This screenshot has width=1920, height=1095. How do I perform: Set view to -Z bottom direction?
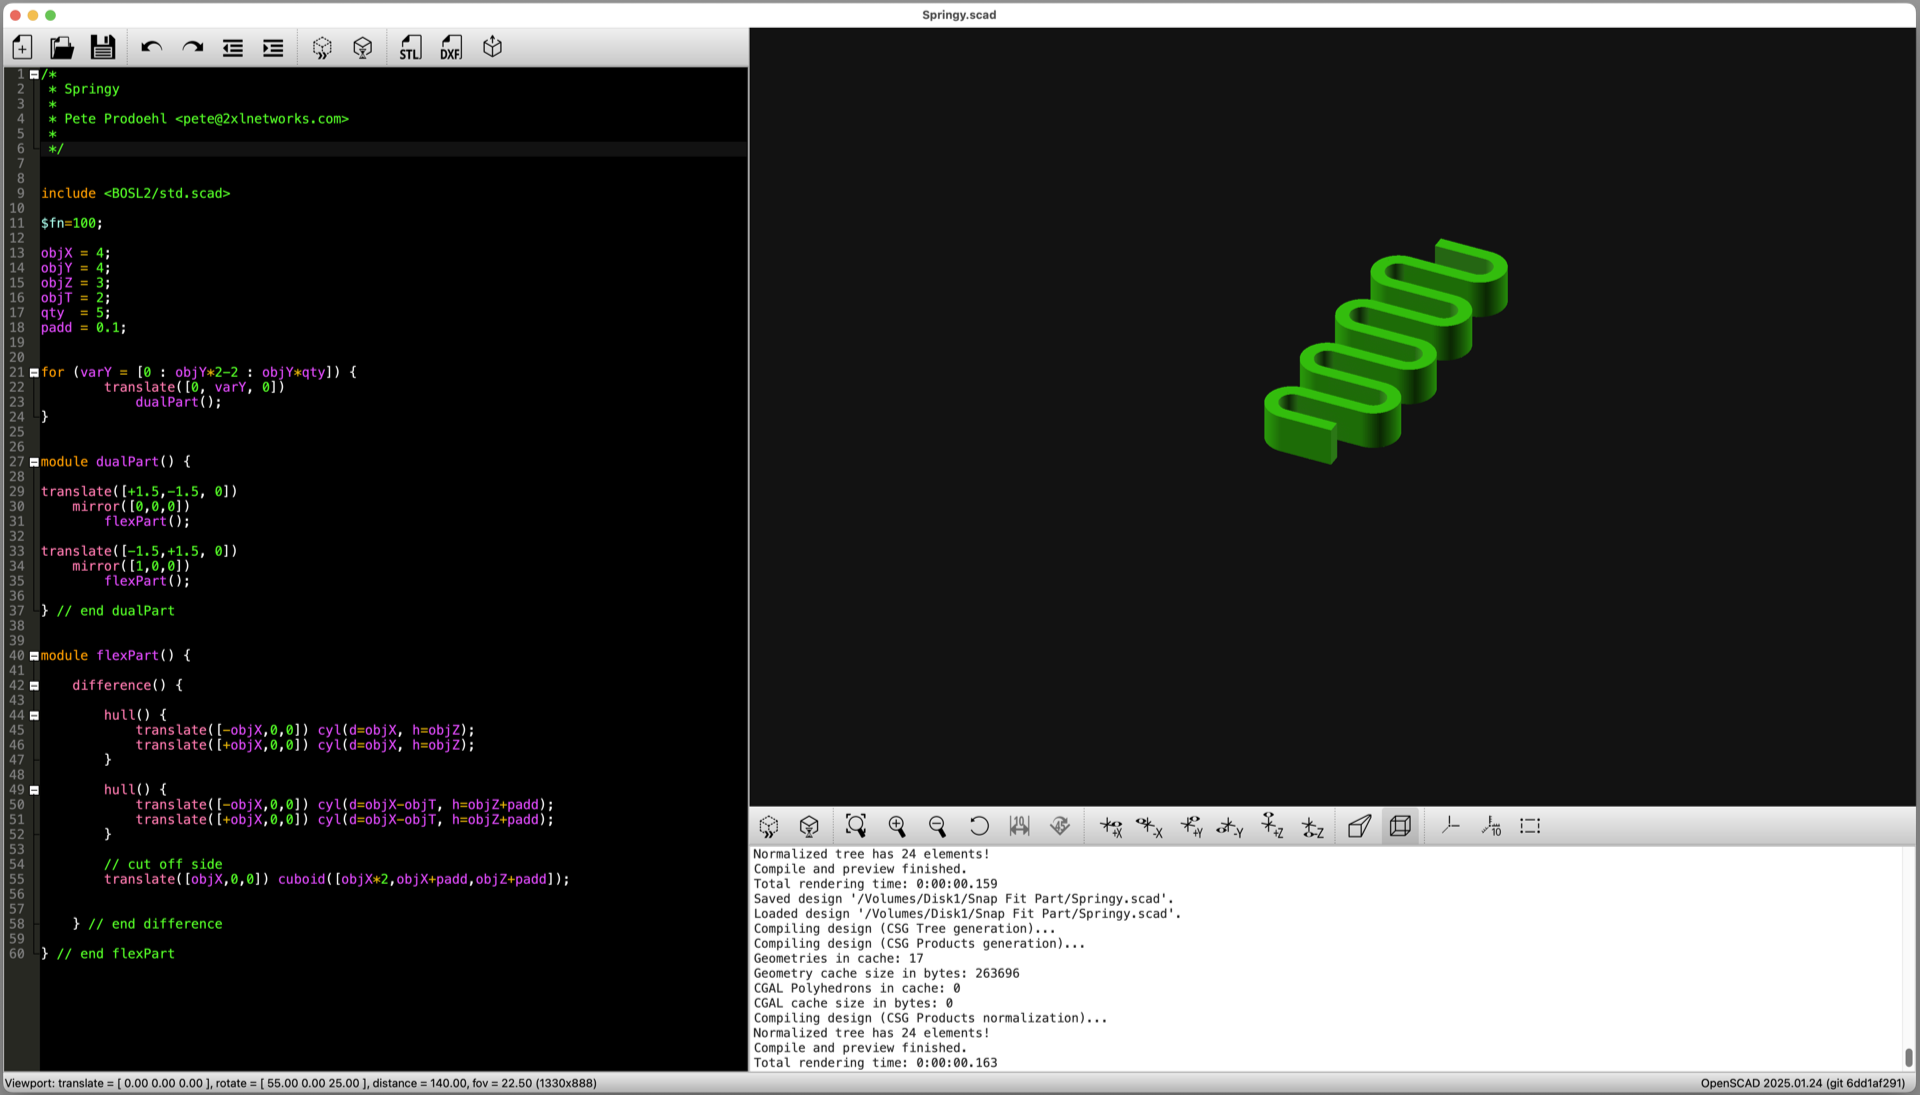[1313, 826]
